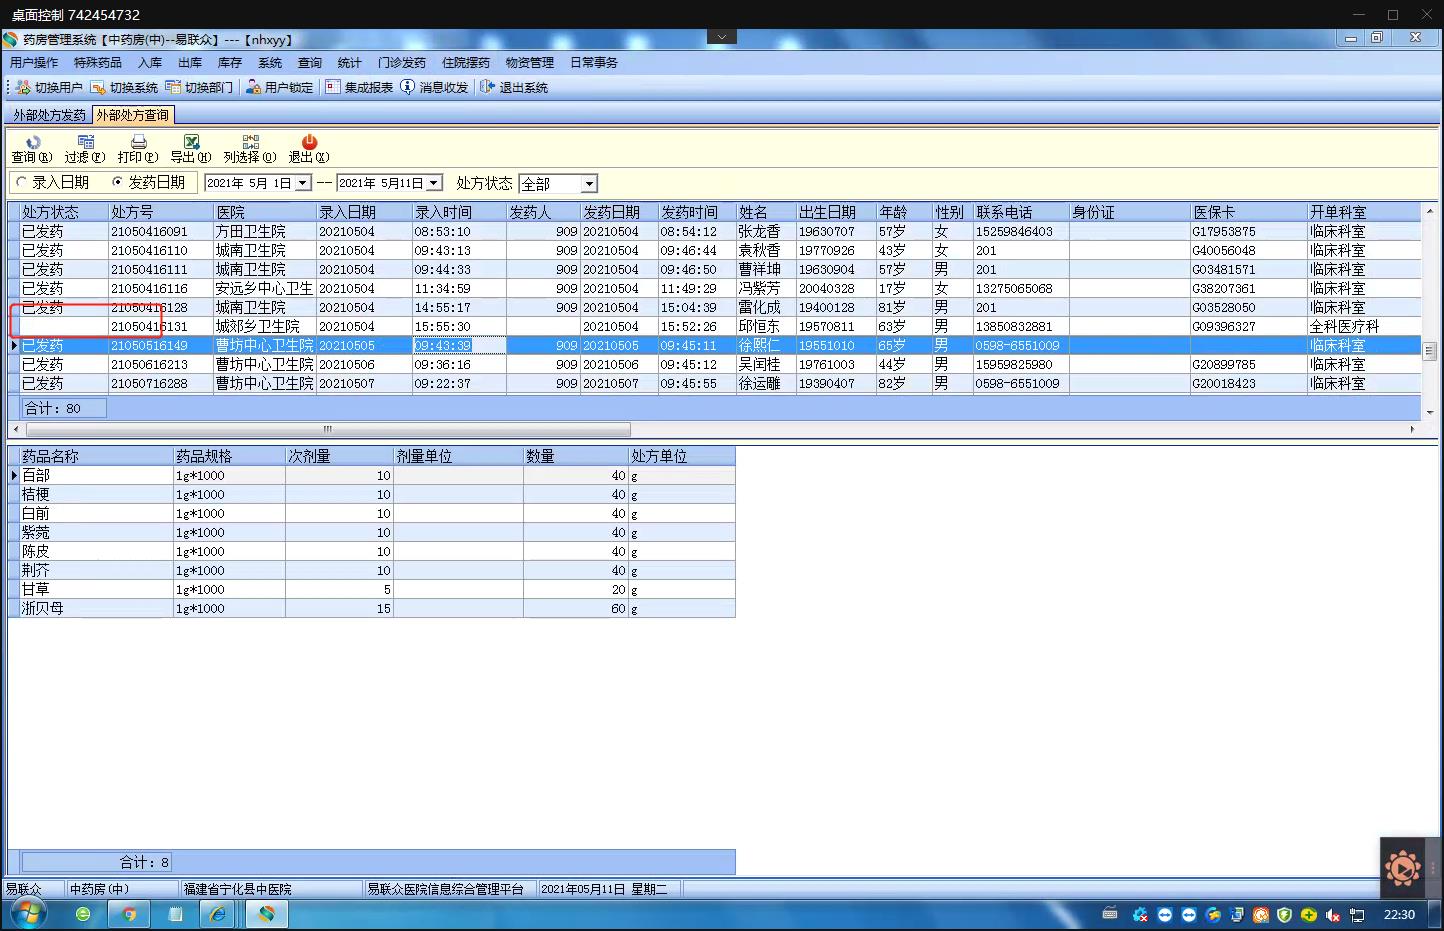The width and height of the screenshot is (1444, 931).
Task: Open the 门诊发药 menu
Action: [401, 62]
